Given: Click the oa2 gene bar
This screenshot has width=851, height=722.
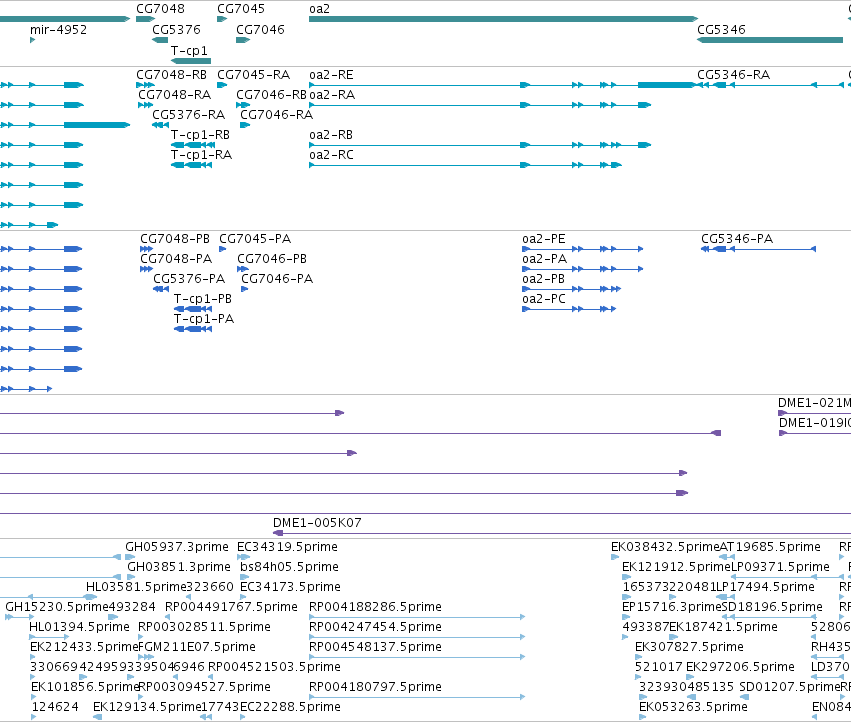Looking at the screenshot, I should pyautogui.click(x=503, y=19).
